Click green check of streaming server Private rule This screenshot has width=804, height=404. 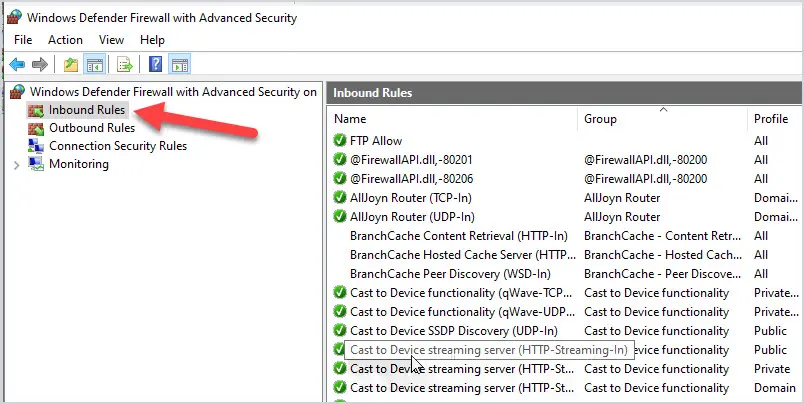tap(339, 368)
